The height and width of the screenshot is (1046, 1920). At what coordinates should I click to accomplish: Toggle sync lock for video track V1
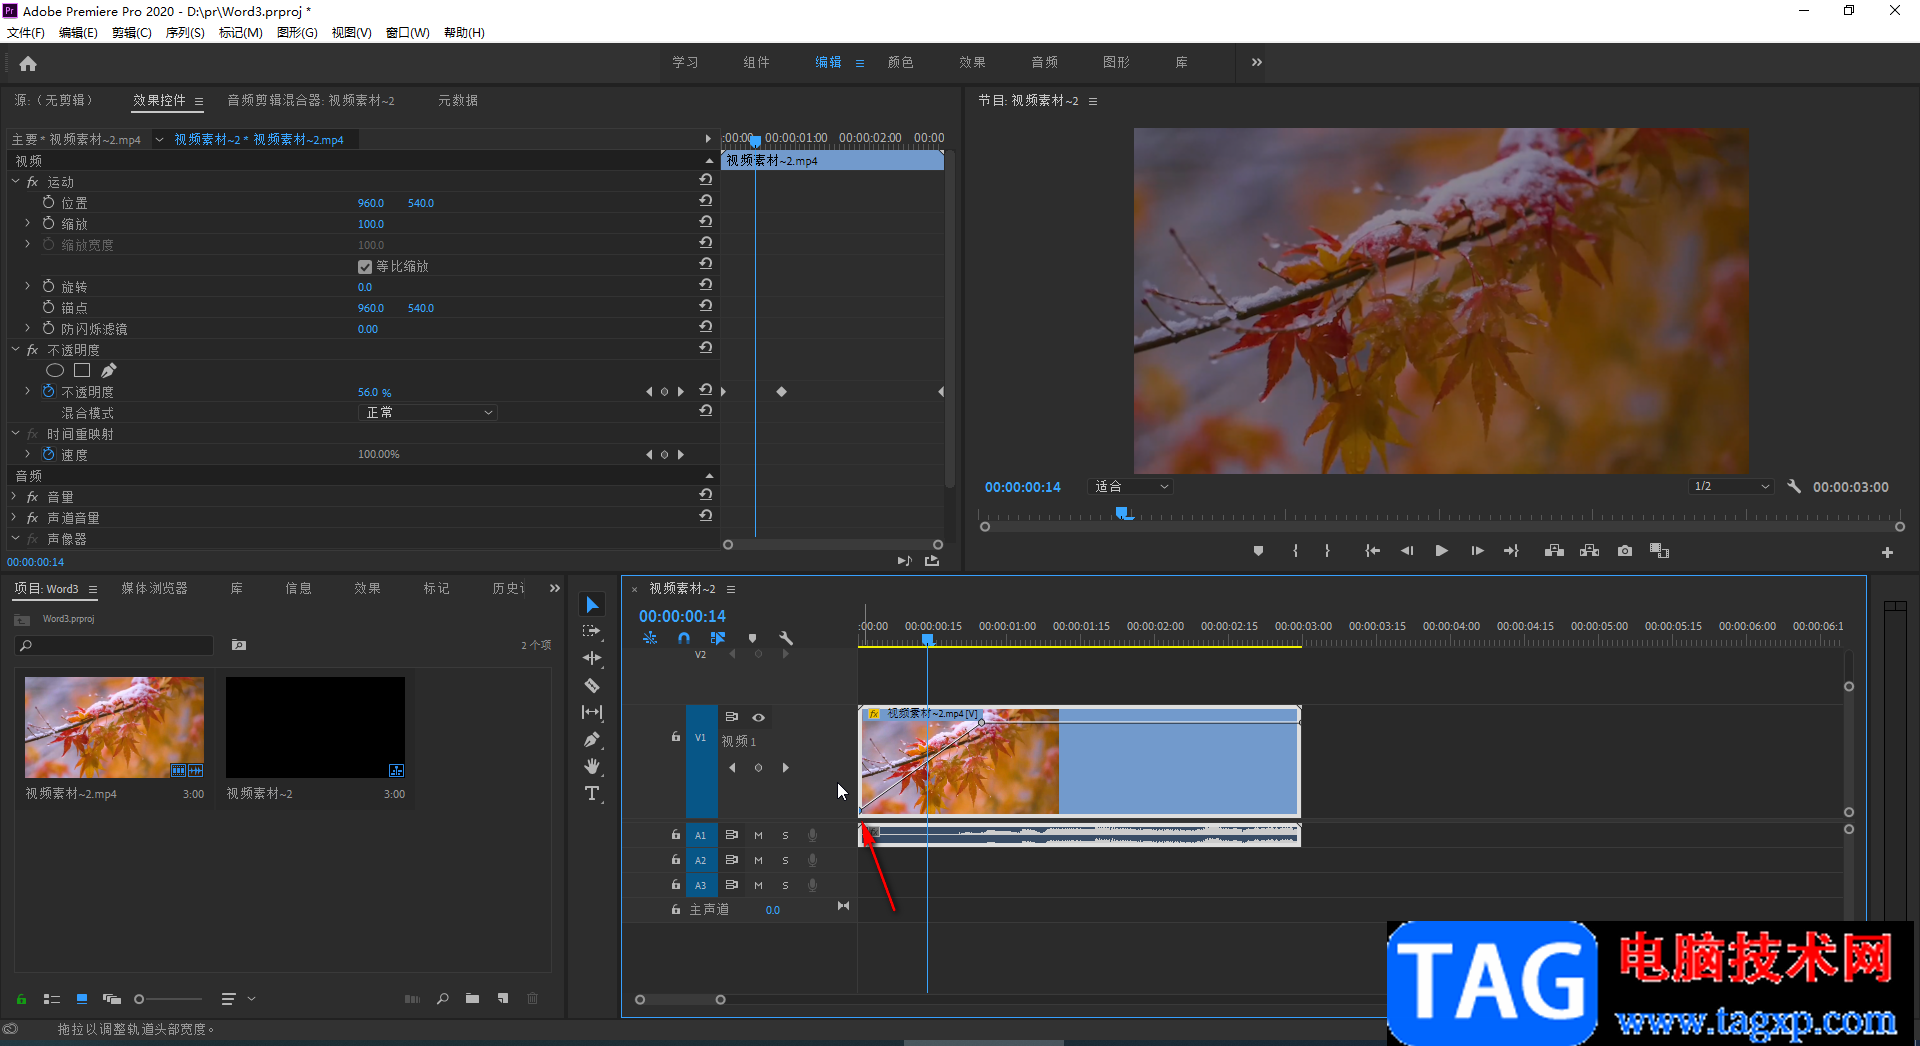[x=732, y=717]
